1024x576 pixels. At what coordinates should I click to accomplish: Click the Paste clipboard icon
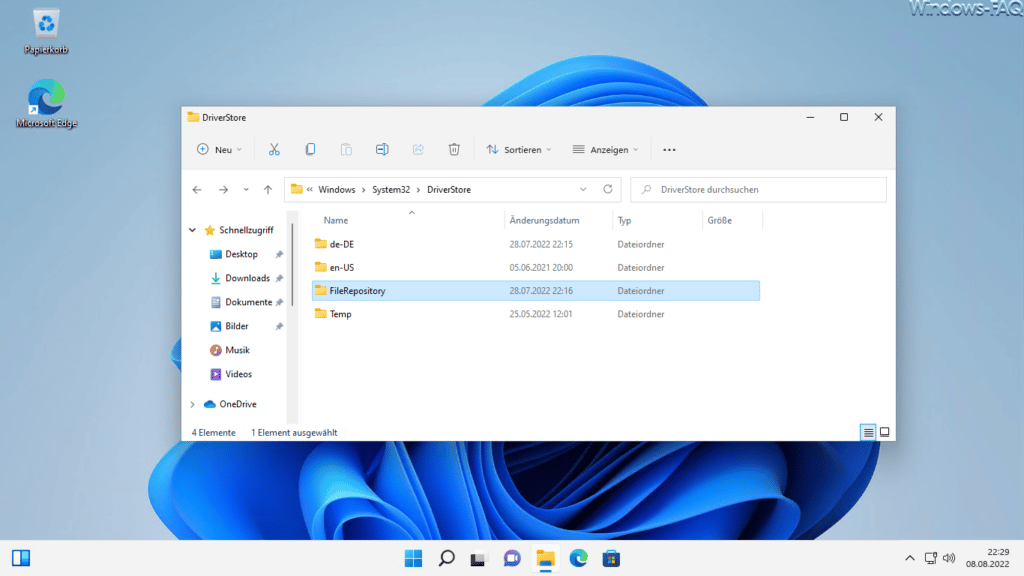click(346, 150)
